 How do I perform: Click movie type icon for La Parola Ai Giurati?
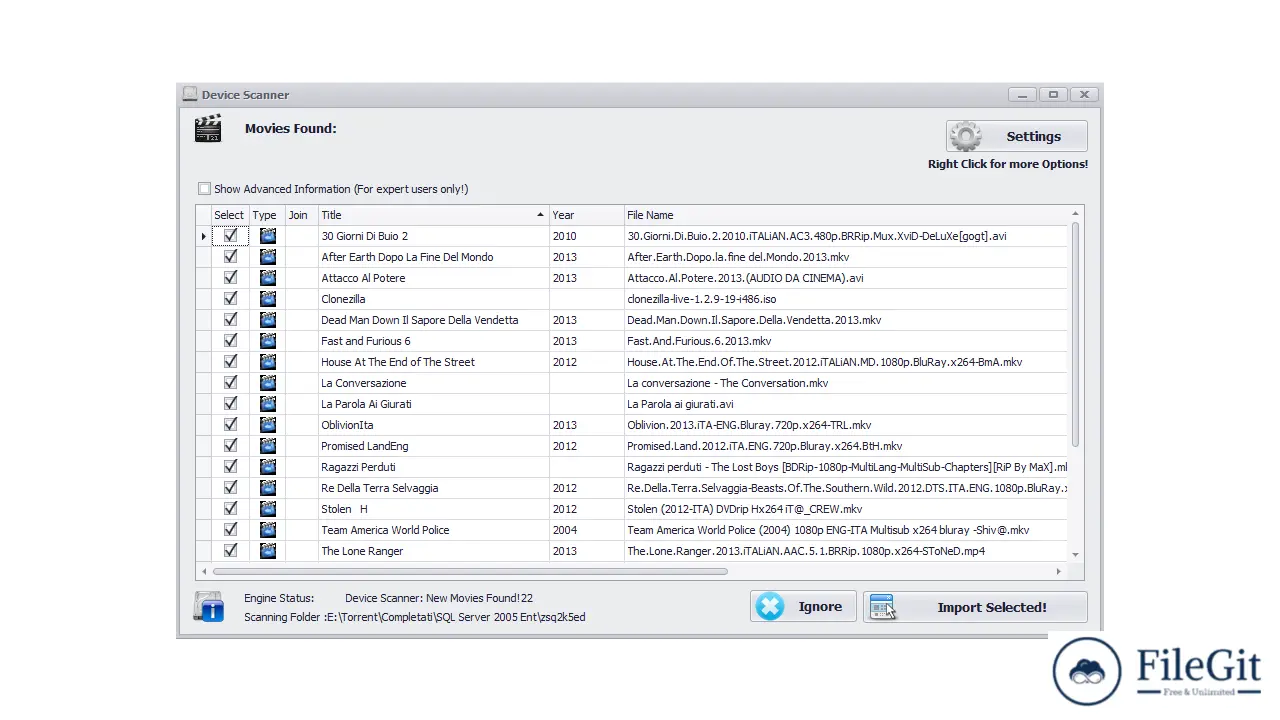(267, 404)
